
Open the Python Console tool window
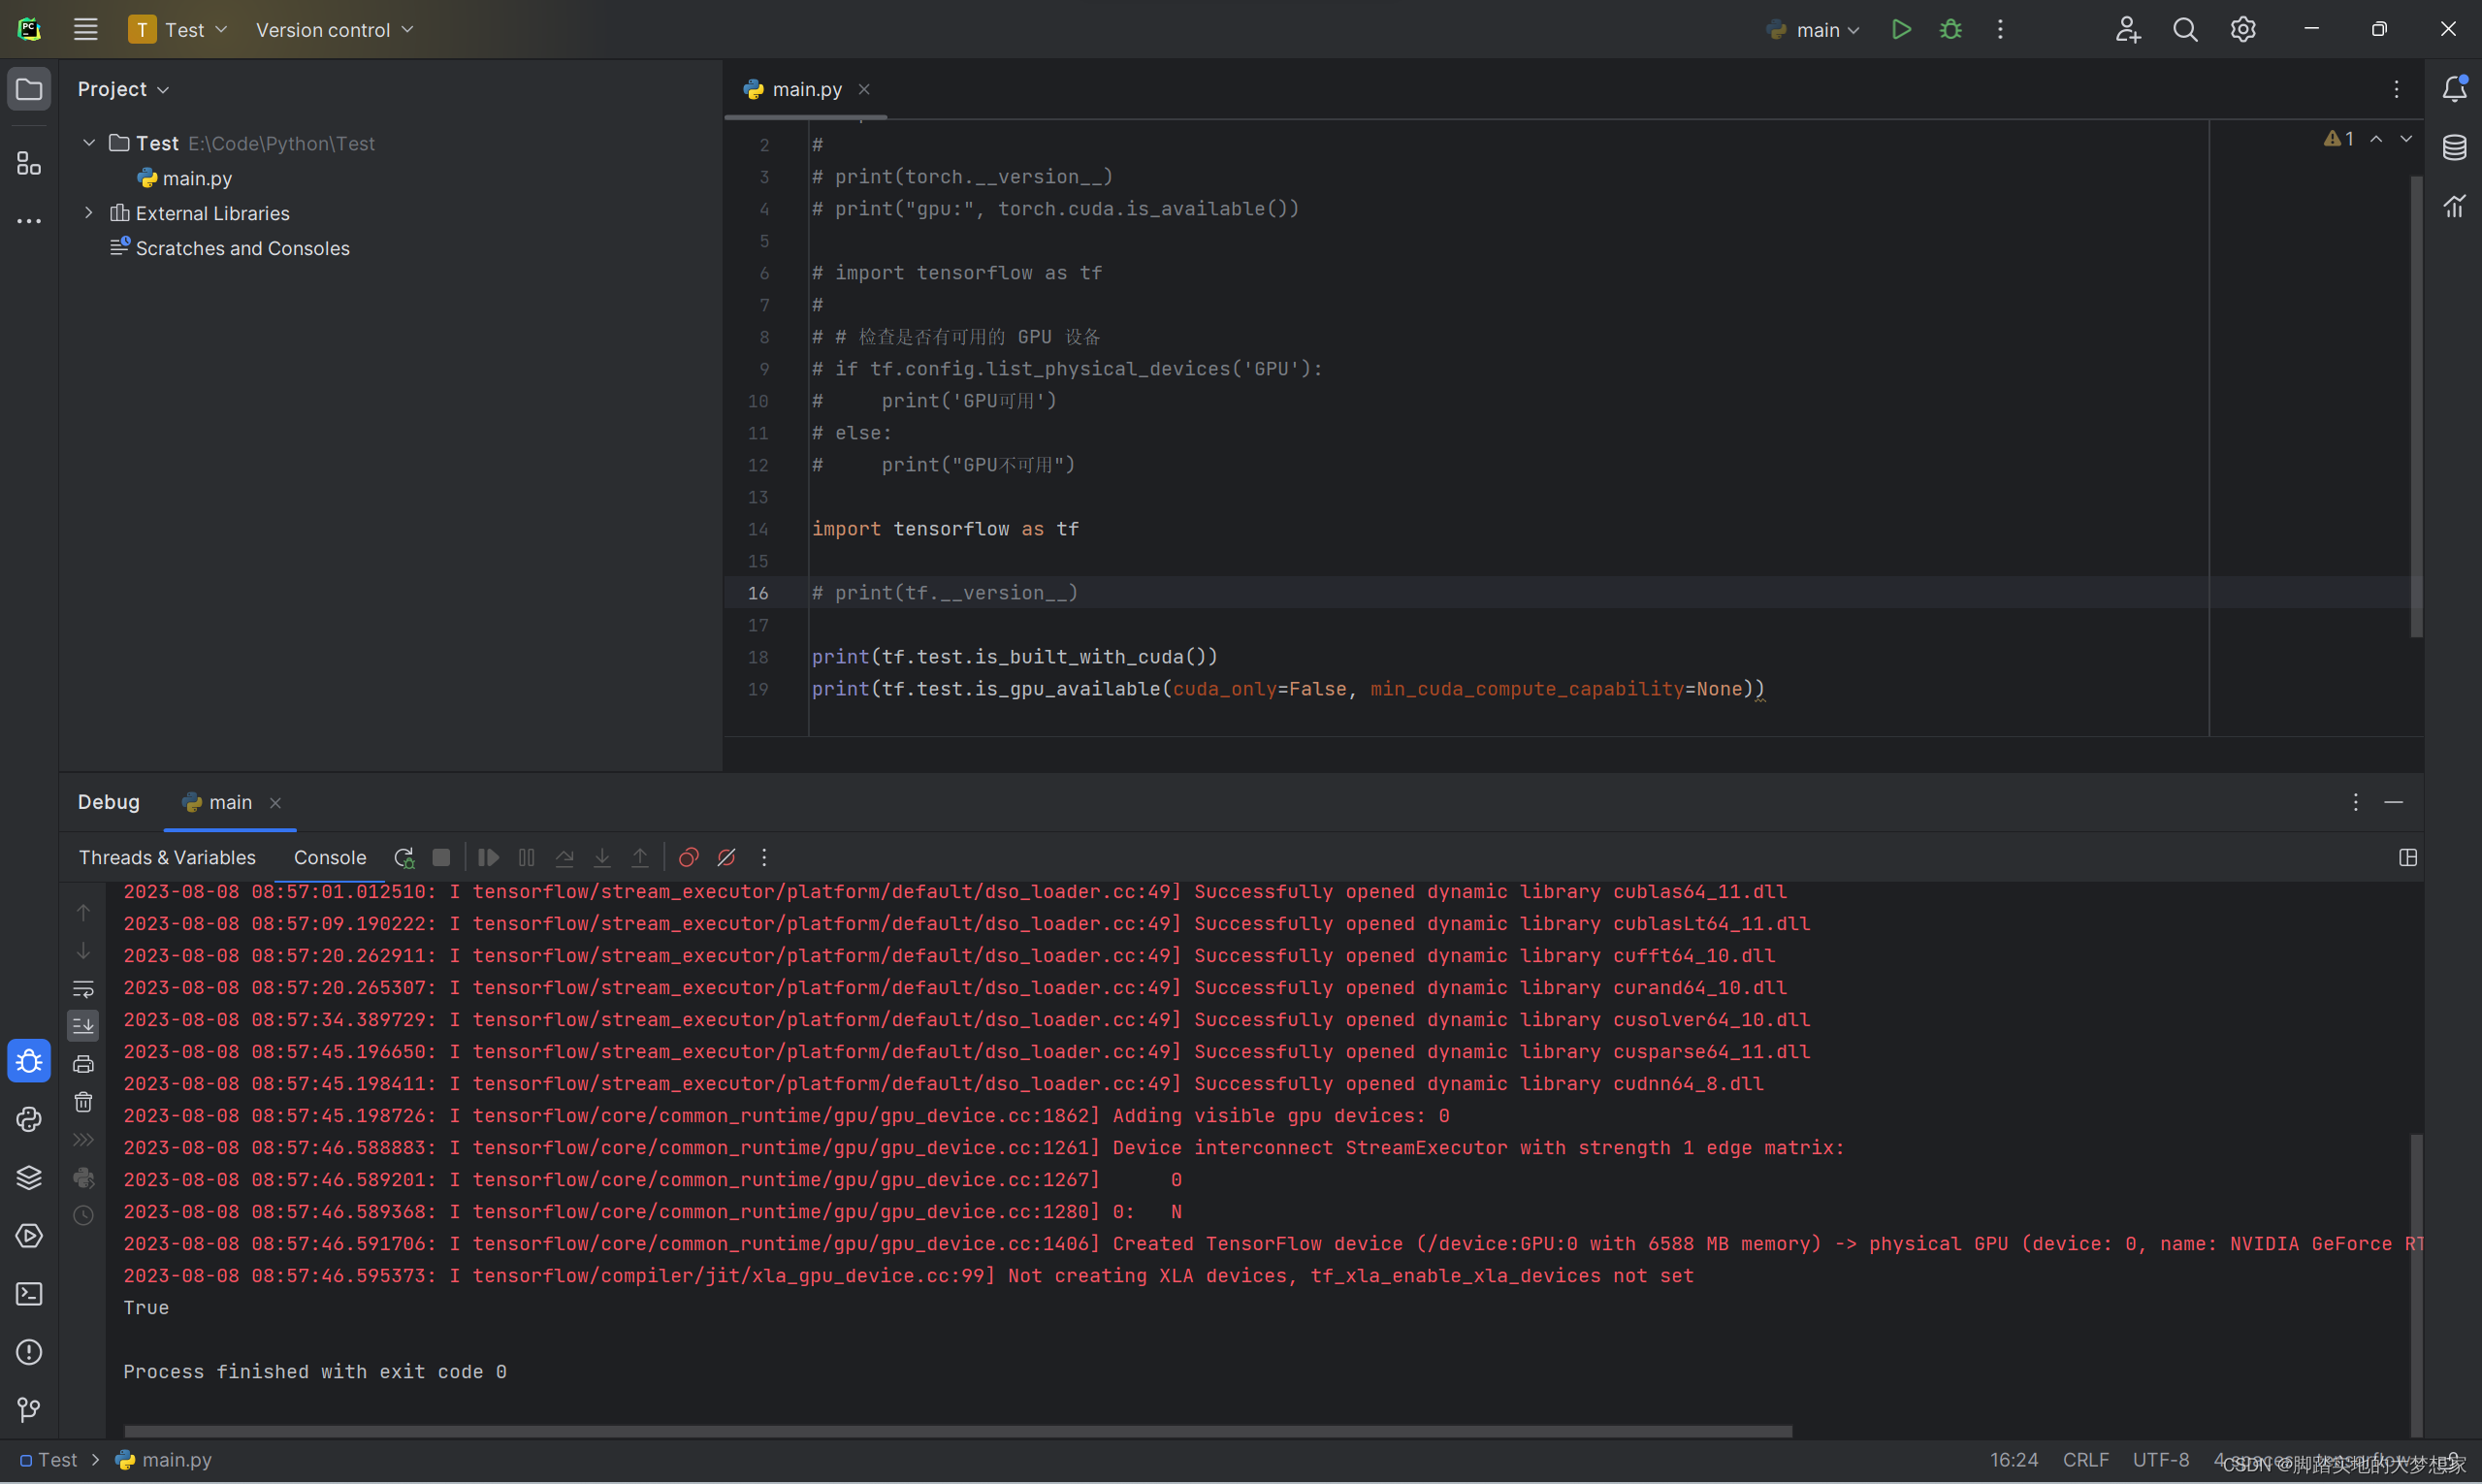point(29,1119)
